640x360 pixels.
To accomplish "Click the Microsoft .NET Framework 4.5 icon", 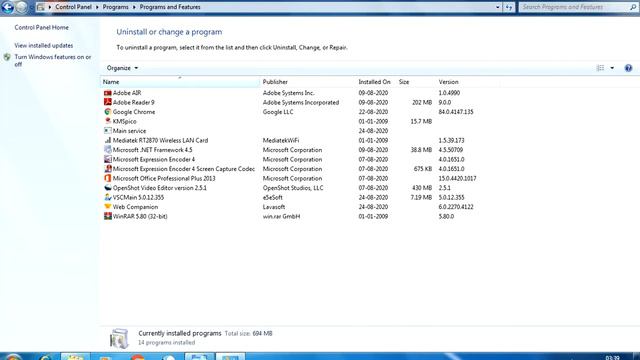I will click(108, 150).
